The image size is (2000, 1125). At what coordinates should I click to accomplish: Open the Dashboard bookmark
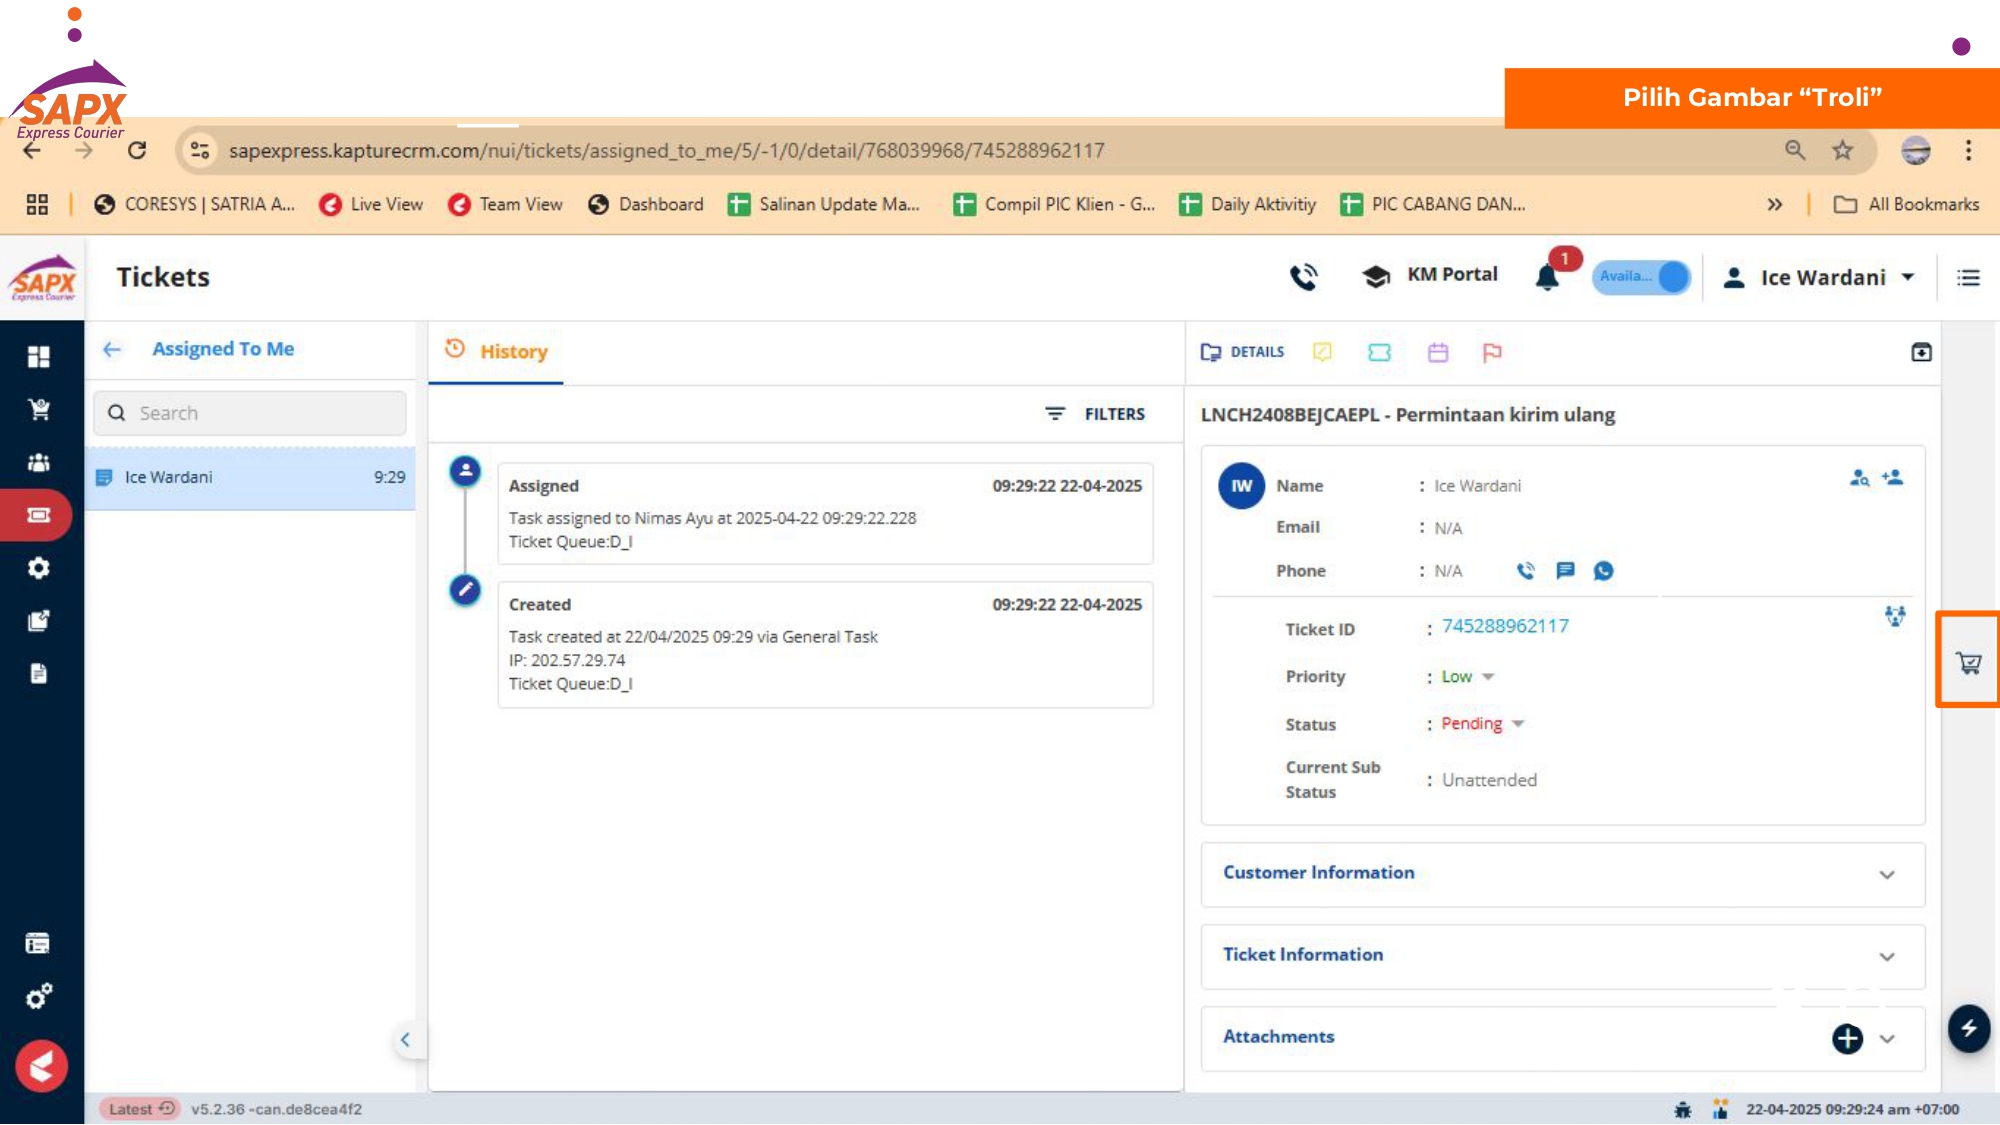[646, 204]
